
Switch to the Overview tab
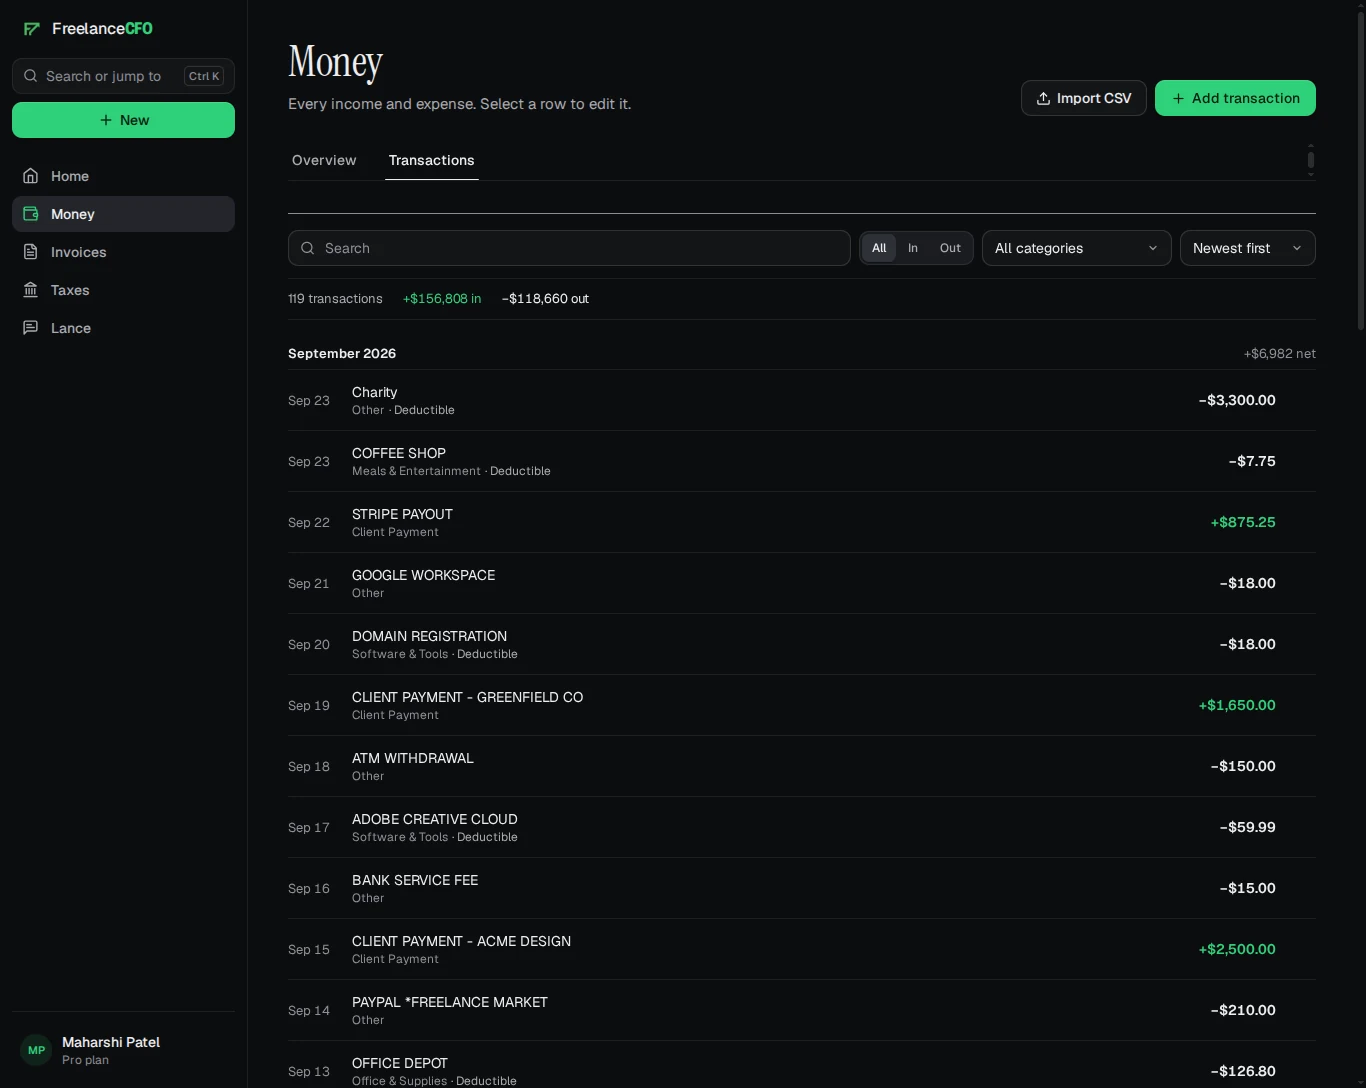click(324, 160)
